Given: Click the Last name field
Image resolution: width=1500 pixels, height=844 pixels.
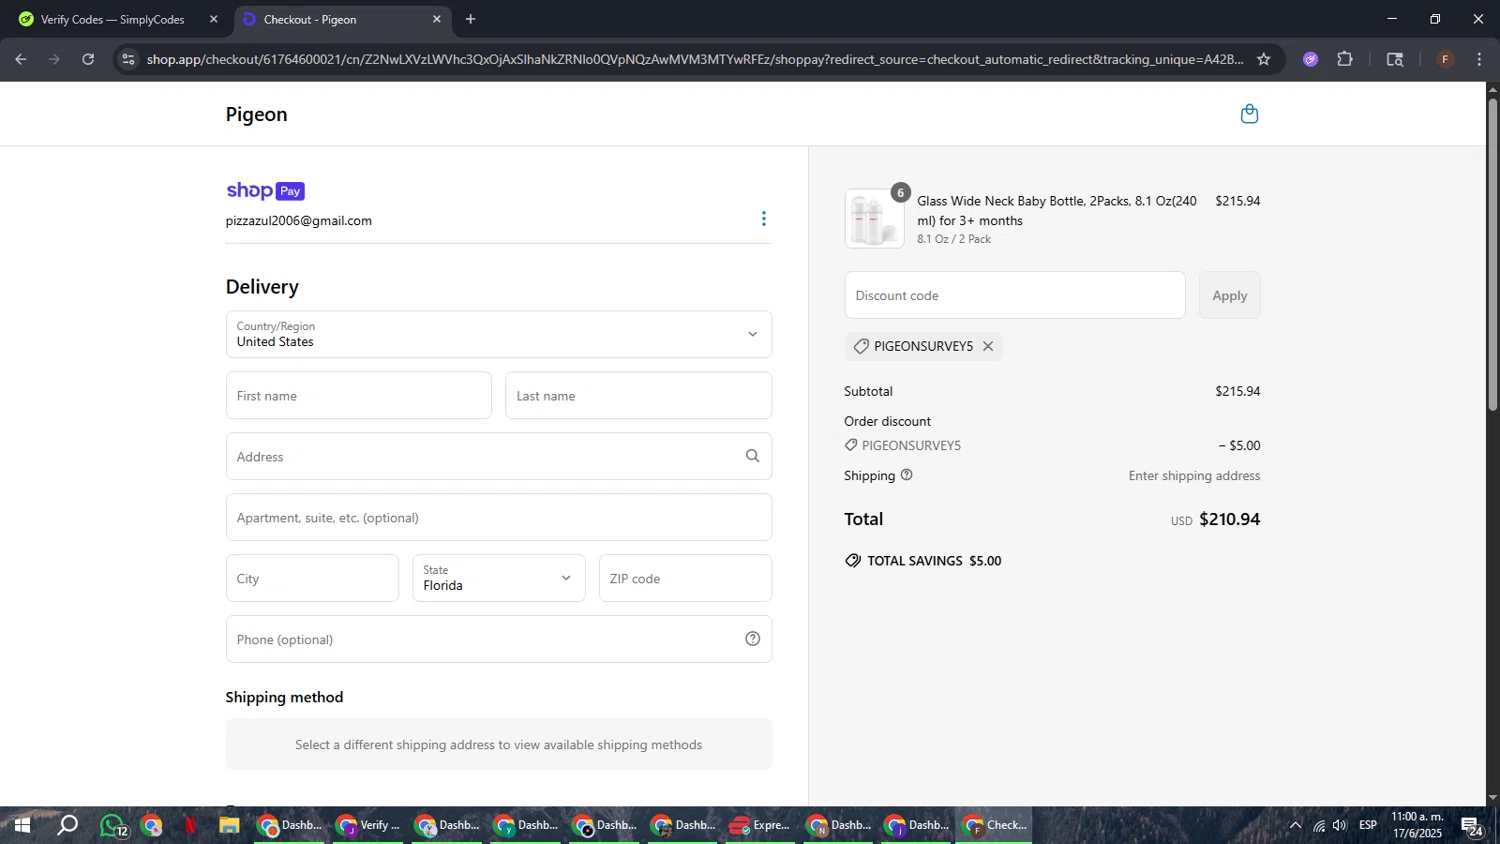Looking at the screenshot, I should (x=639, y=396).
